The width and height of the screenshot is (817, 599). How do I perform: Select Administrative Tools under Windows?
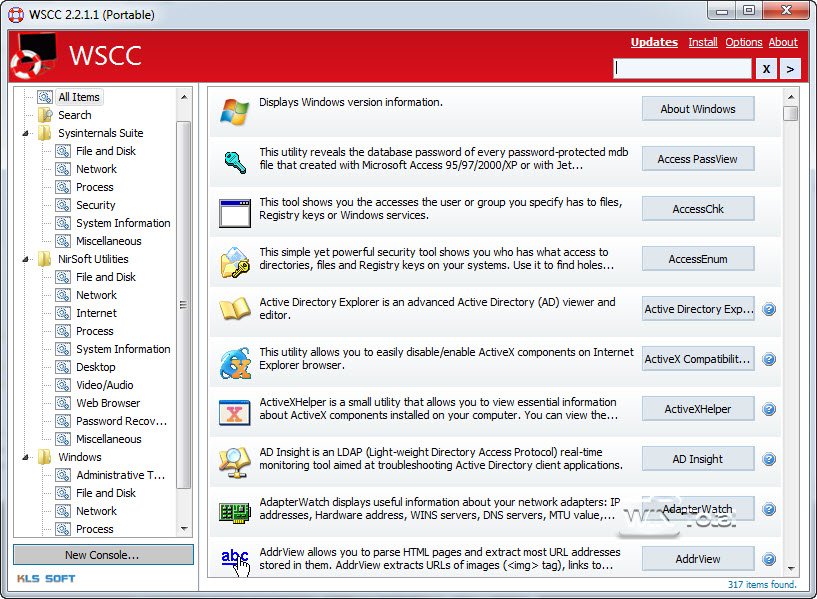point(120,475)
